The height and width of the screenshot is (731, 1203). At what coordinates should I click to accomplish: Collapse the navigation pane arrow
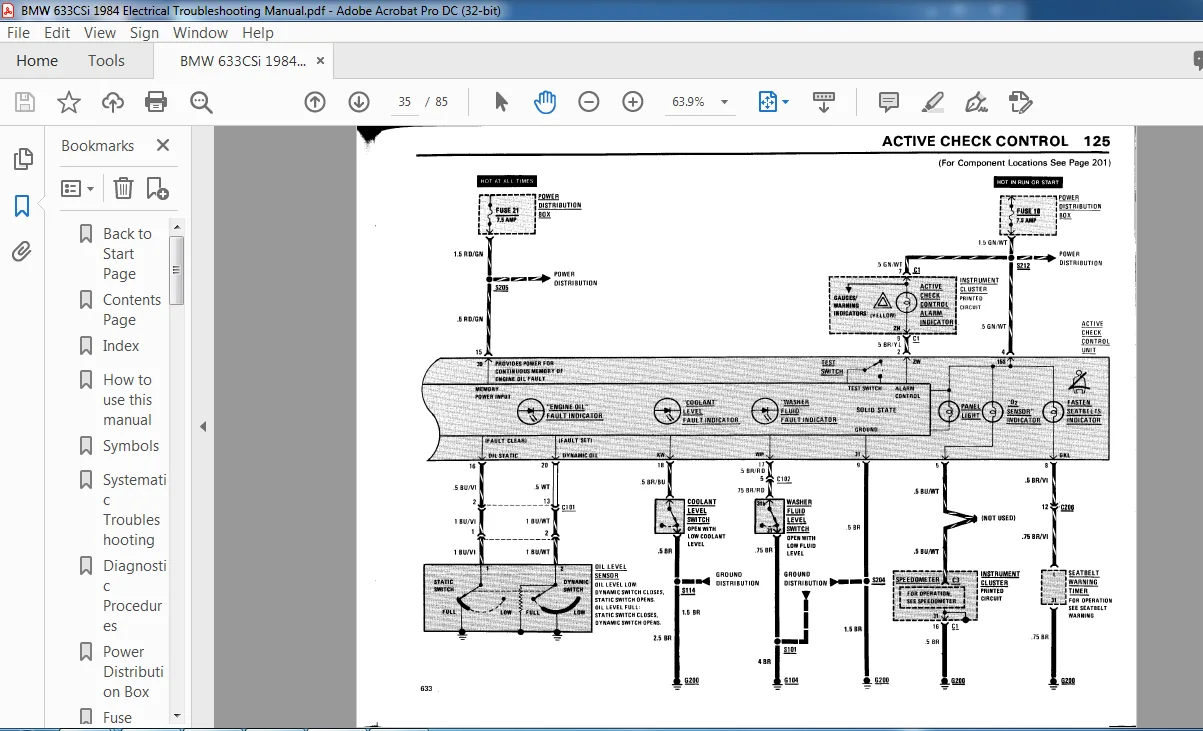203,426
